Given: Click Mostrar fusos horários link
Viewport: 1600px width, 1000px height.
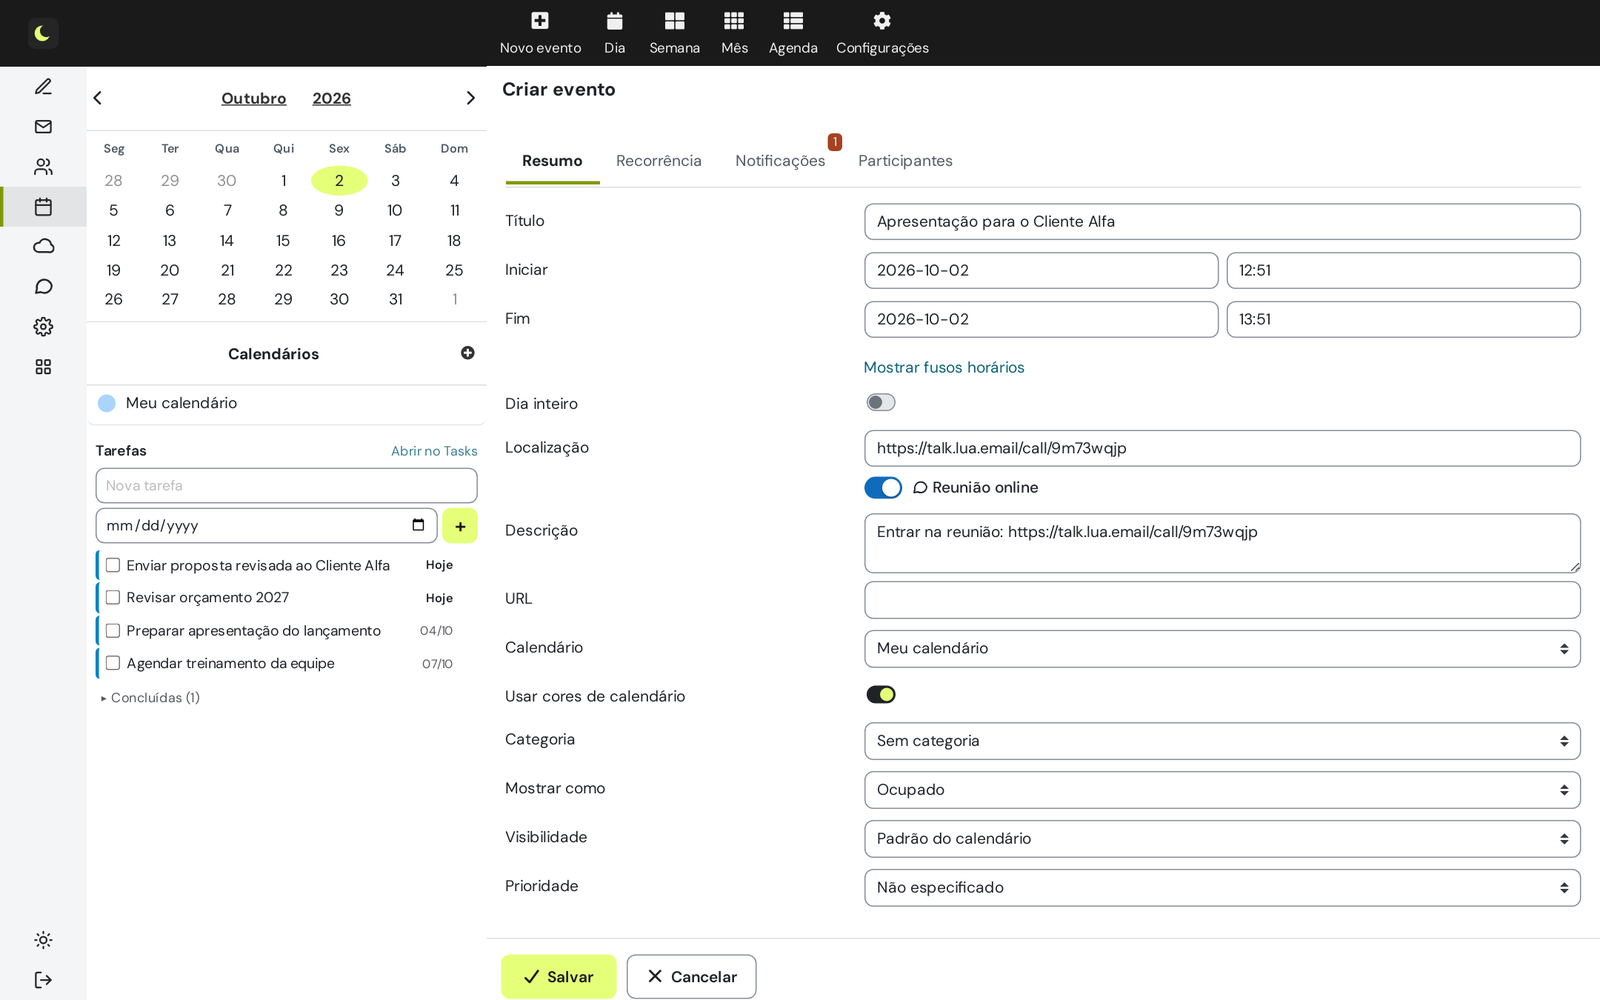Looking at the screenshot, I should 944,368.
